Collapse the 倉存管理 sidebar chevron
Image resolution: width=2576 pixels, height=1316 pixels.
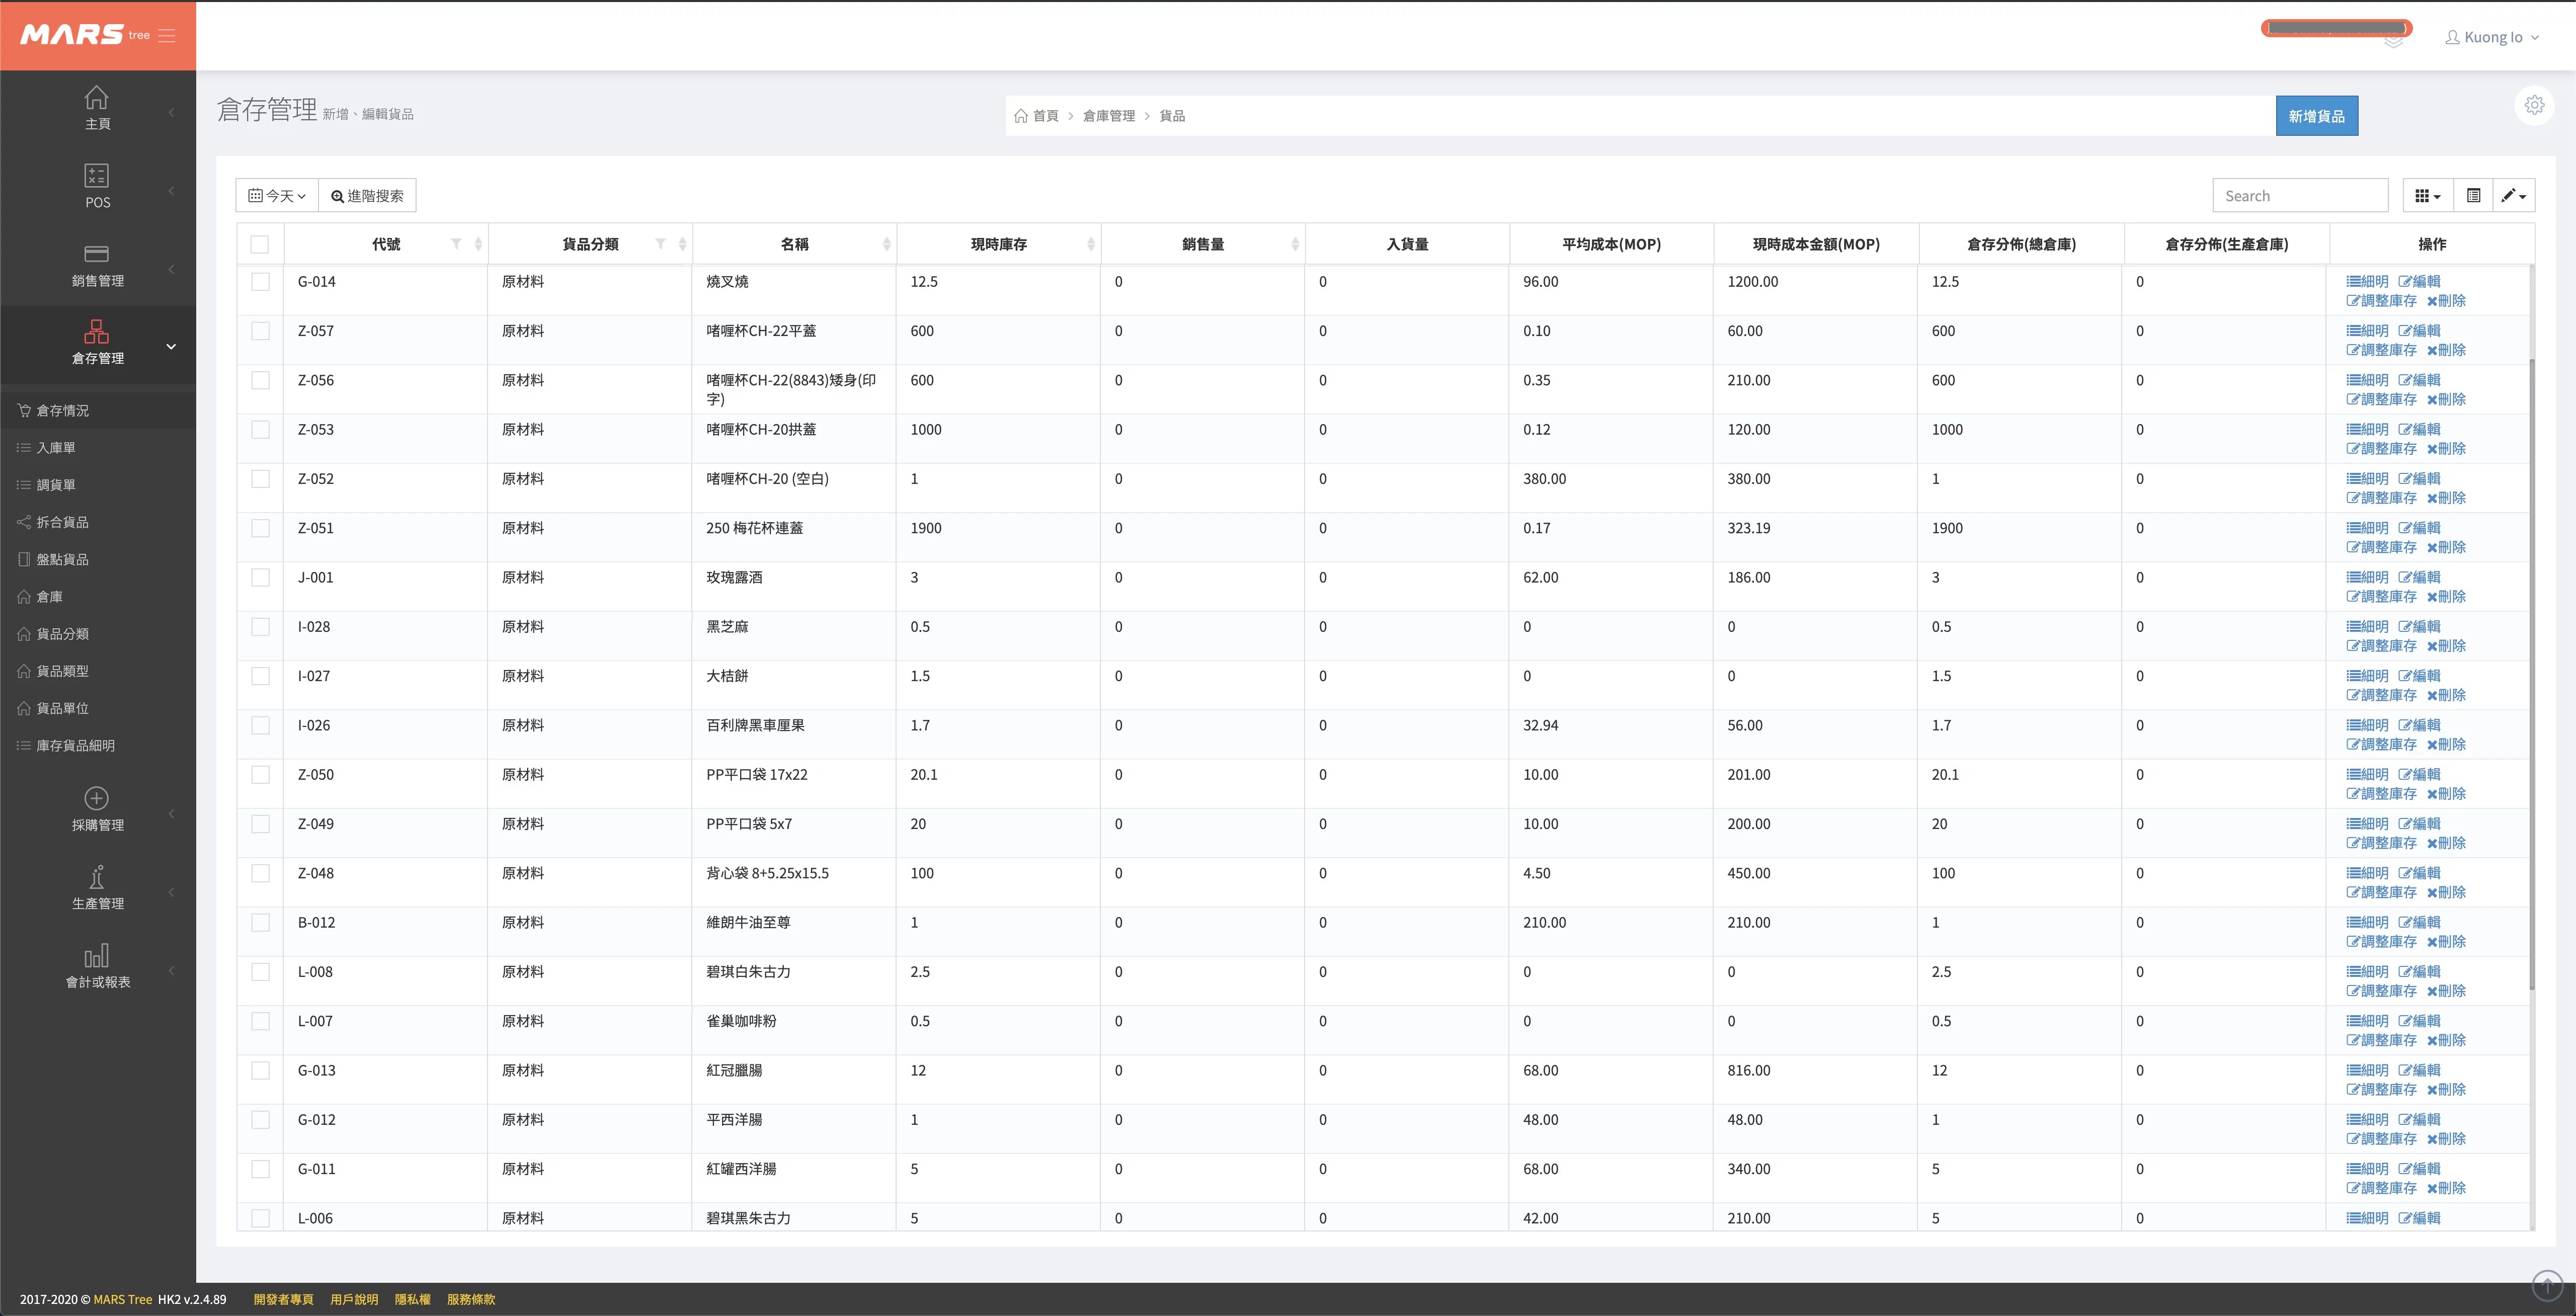tap(171, 347)
